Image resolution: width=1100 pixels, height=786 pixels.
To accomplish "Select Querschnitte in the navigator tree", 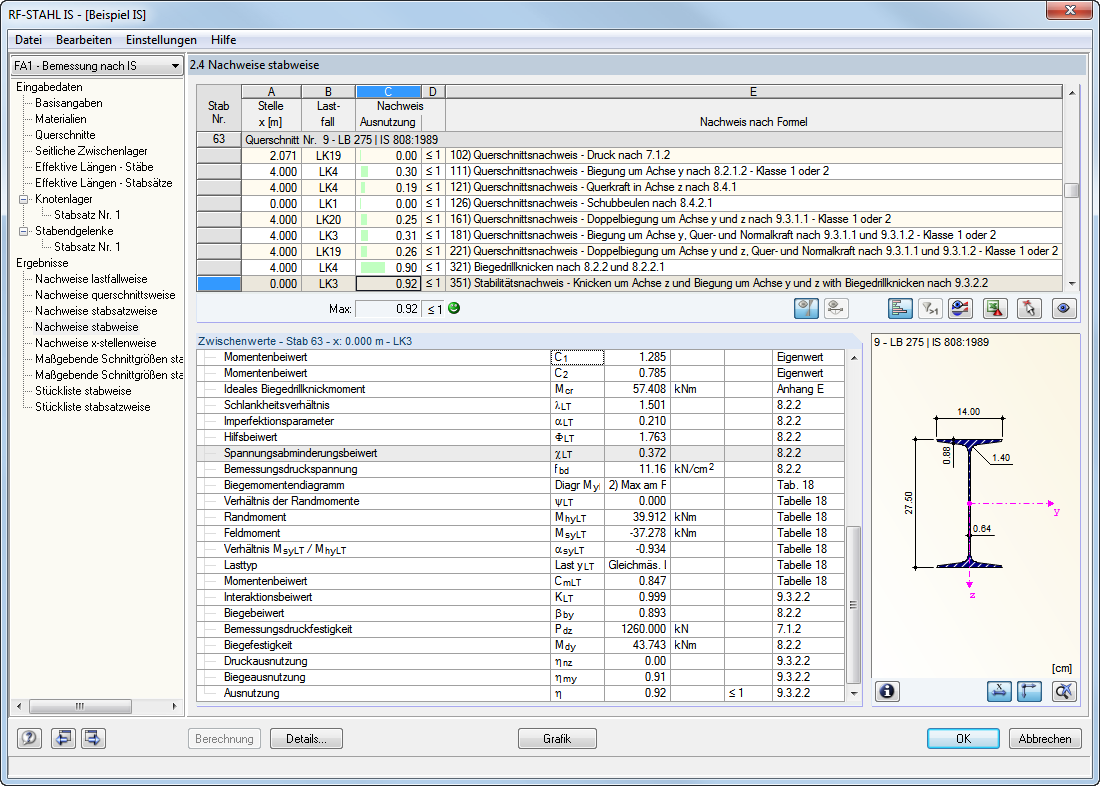I will tap(65, 135).
